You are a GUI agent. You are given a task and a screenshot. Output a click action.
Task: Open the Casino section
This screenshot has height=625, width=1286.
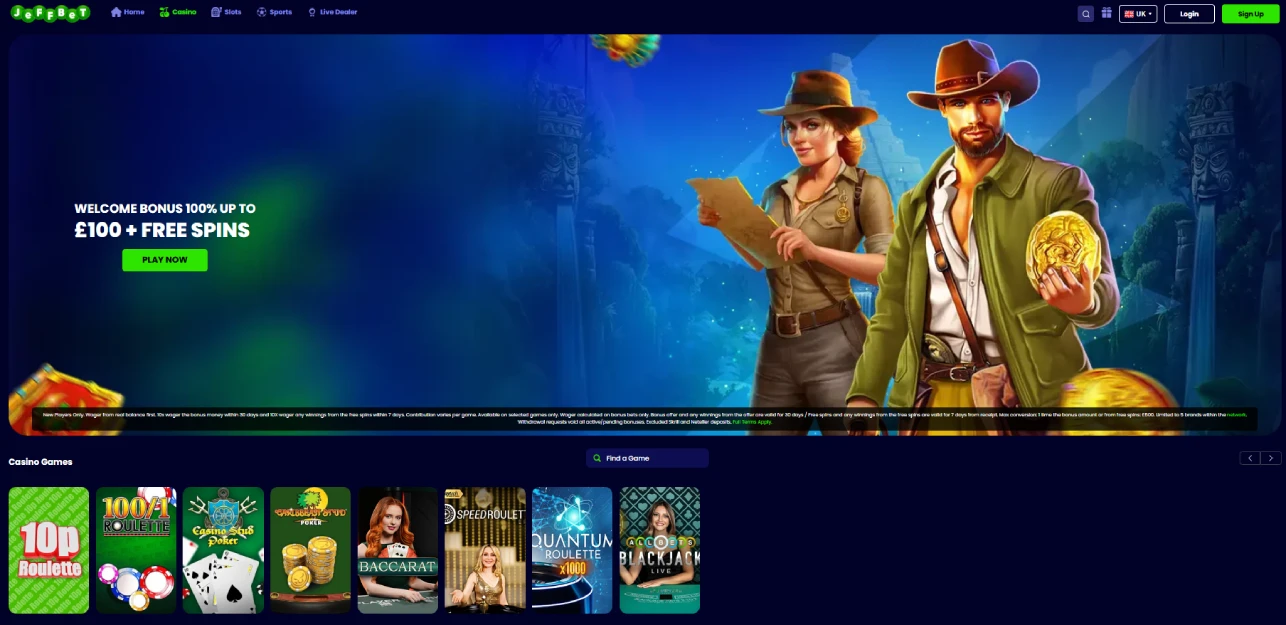click(x=178, y=12)
